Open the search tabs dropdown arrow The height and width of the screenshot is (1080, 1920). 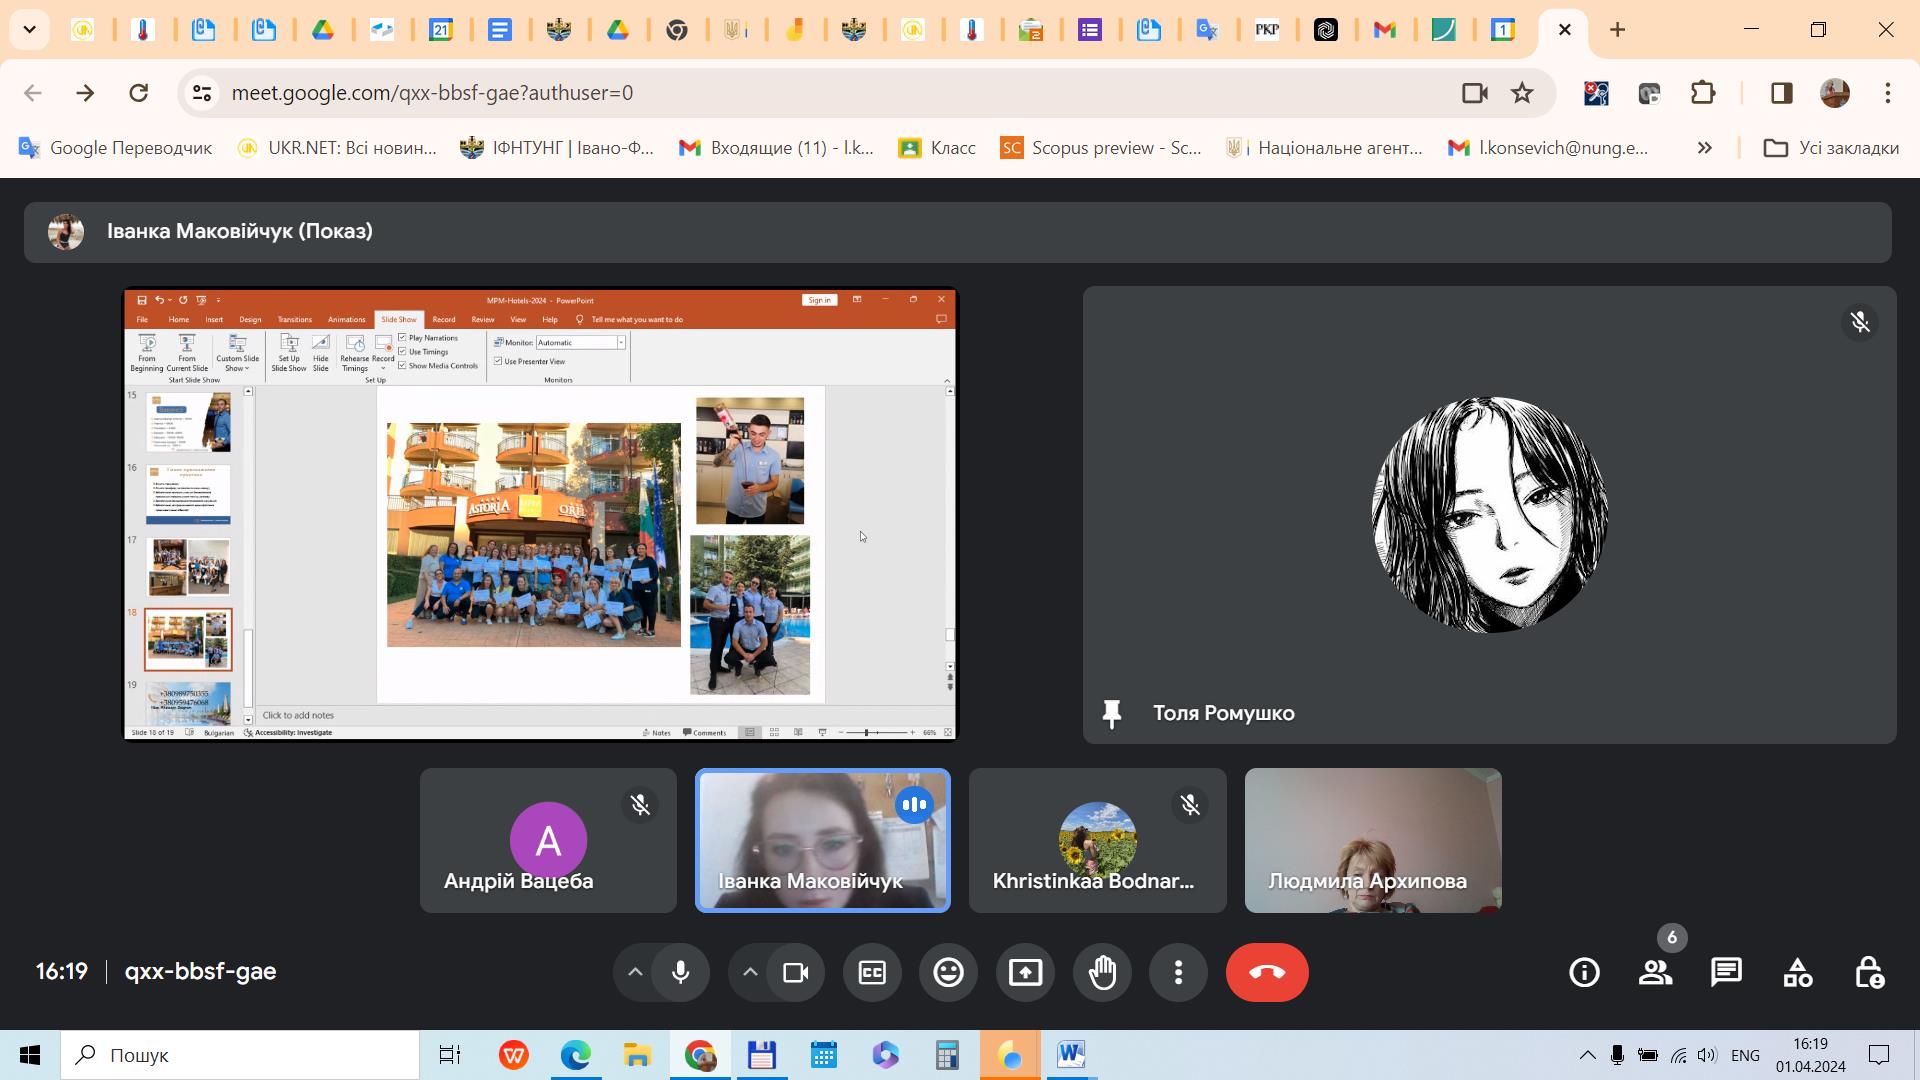tap(29, 29)
